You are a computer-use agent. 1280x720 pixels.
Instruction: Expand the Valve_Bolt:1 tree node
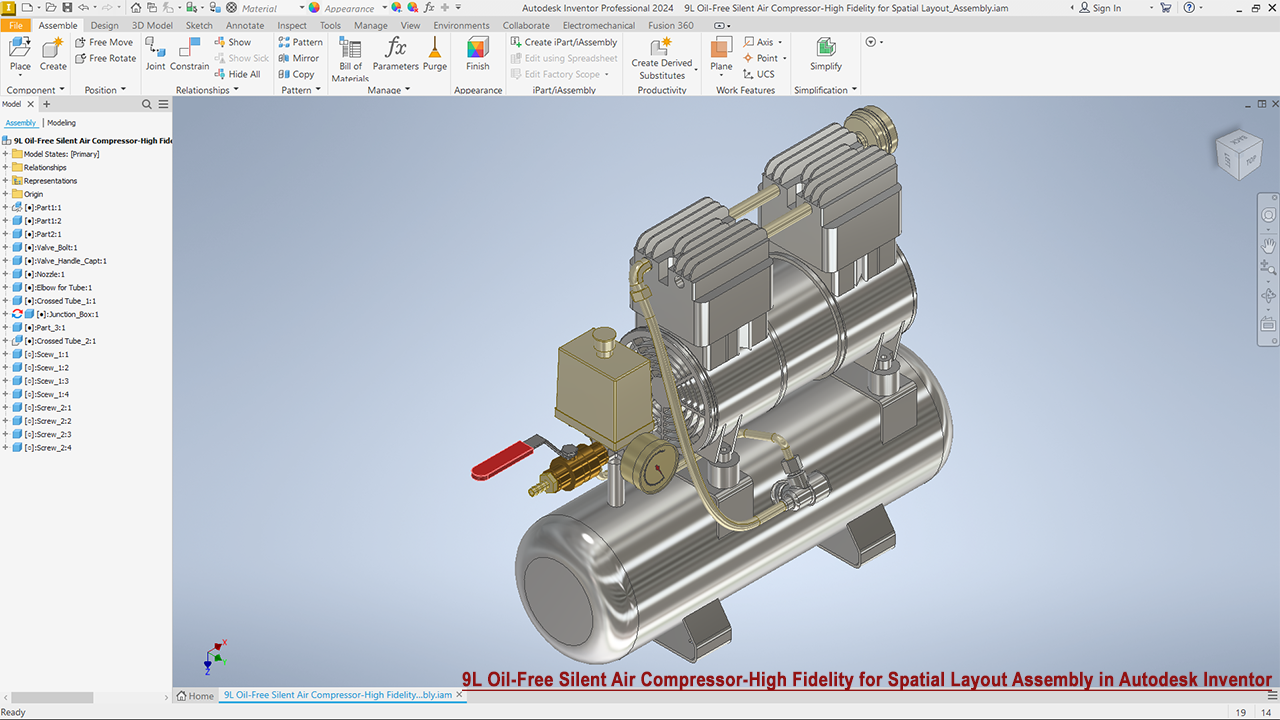click(5, 247)
